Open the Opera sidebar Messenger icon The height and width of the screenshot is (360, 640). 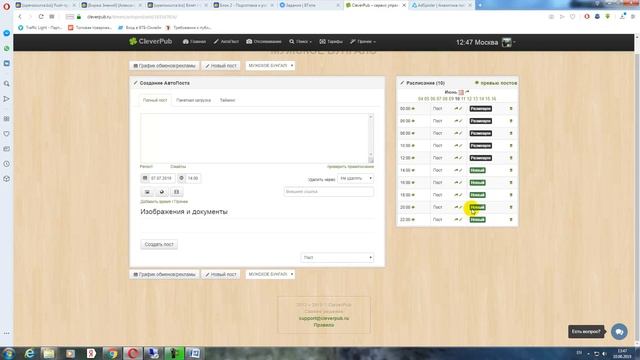7,33
